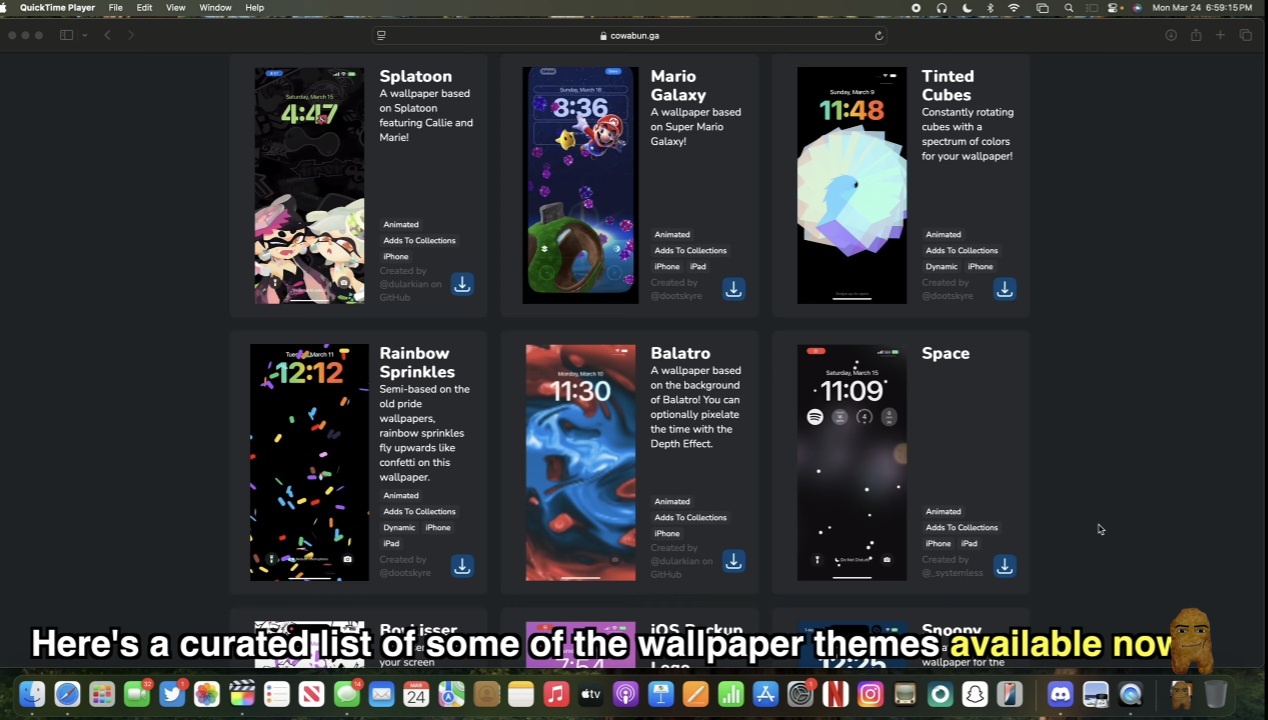Open the Safari share menu

coord(1196,35)
